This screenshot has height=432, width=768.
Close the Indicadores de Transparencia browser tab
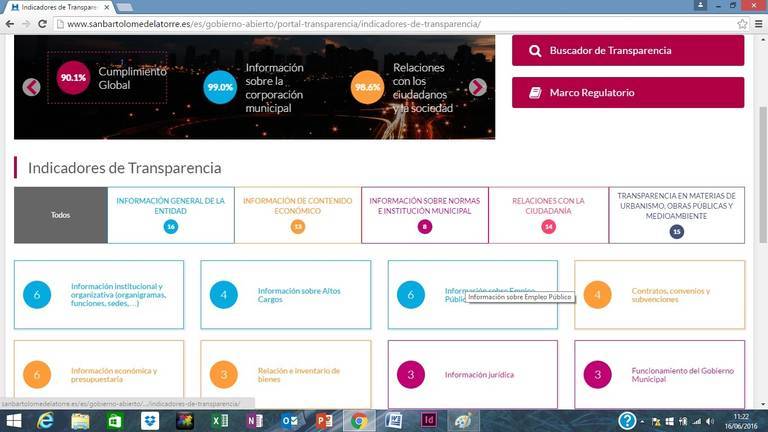(x=107, y=7)
